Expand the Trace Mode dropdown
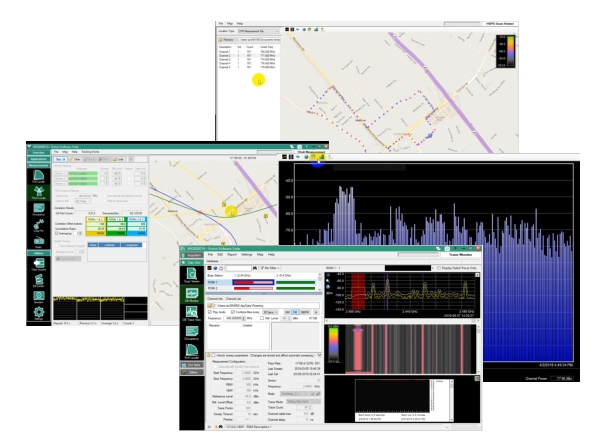The height and width of the screenshot is (440, 605). [x=306, y=400]
